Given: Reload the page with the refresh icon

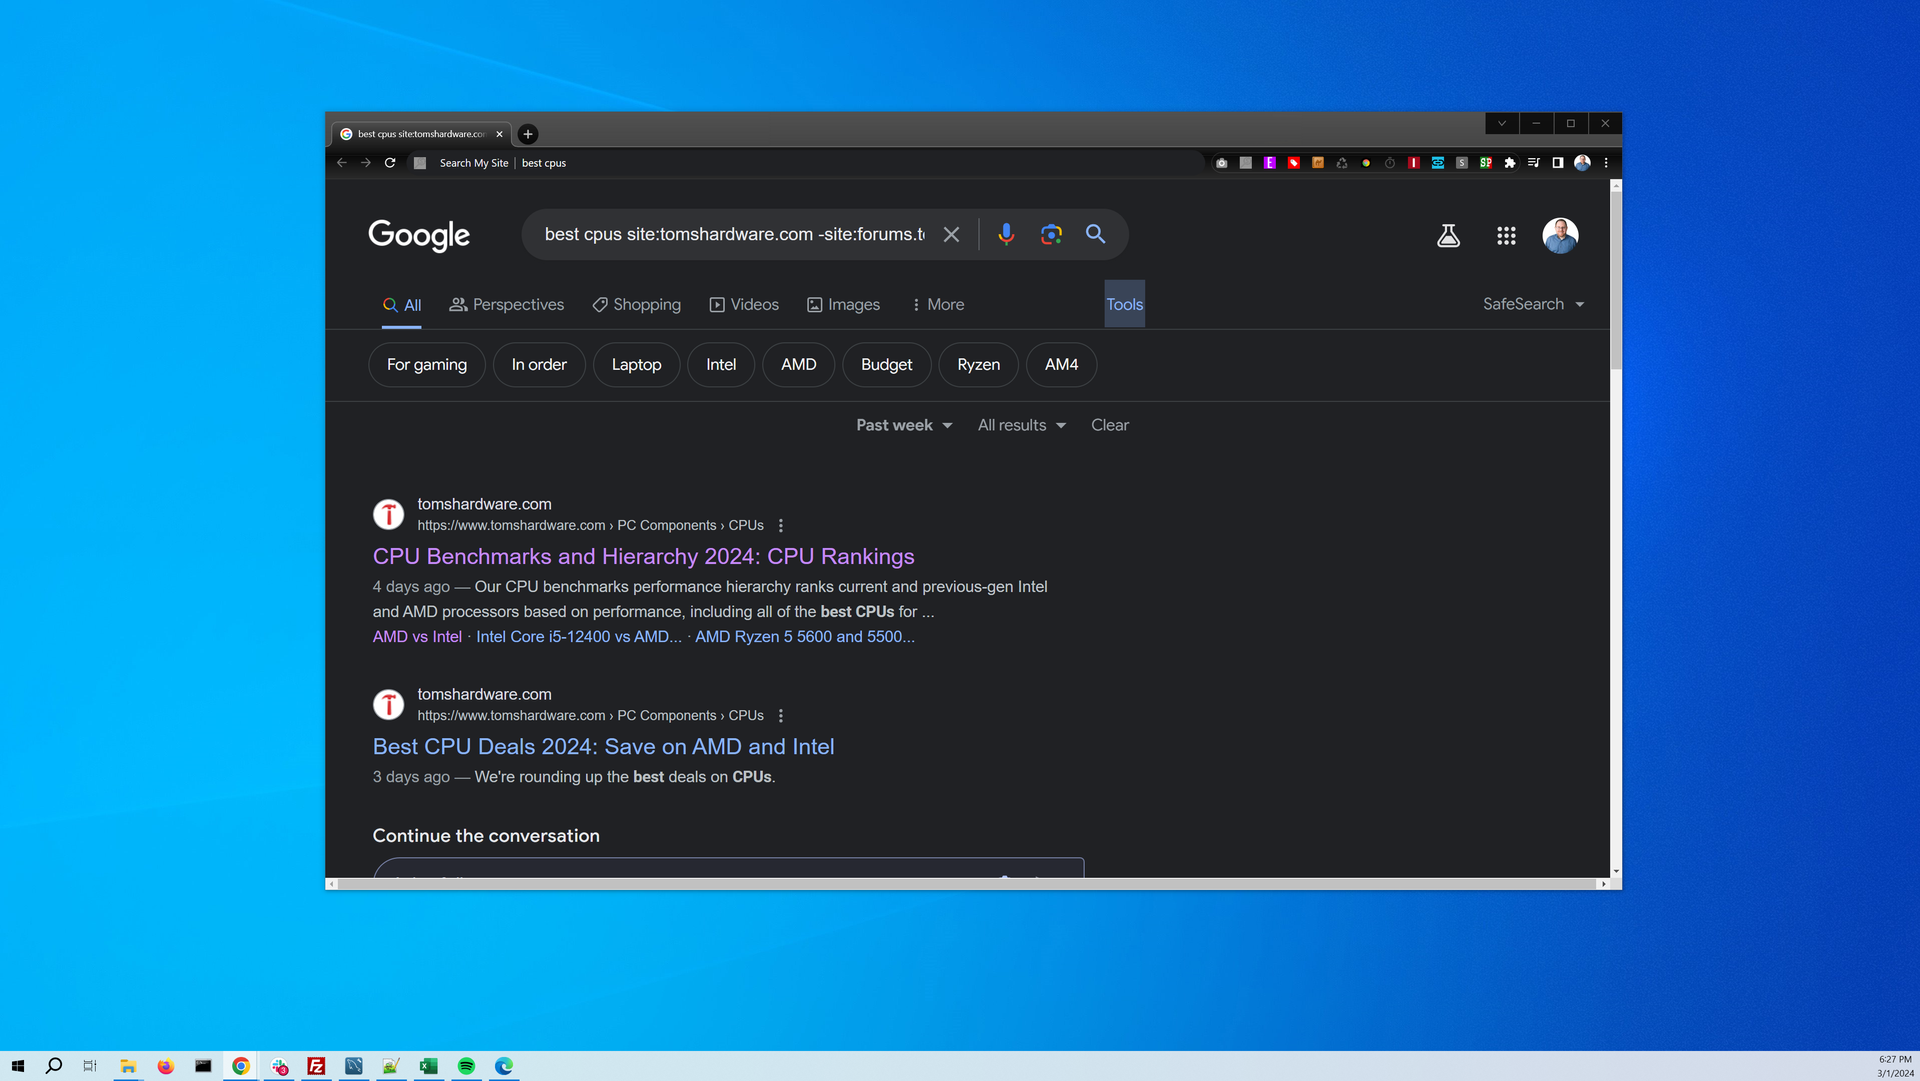Looking at the screenshot, I should pyautogui.click(x=391, y=163).
